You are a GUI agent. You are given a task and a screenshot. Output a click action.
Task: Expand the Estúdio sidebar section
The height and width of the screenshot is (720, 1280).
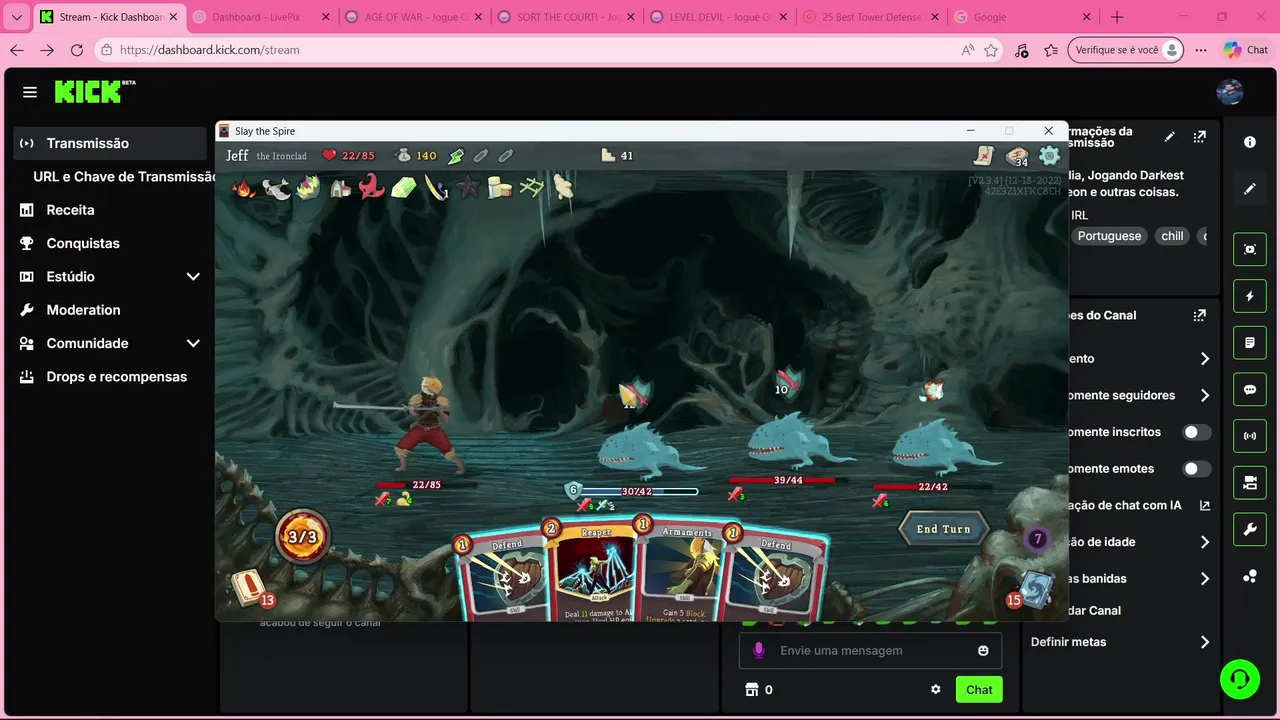(193, 277)
